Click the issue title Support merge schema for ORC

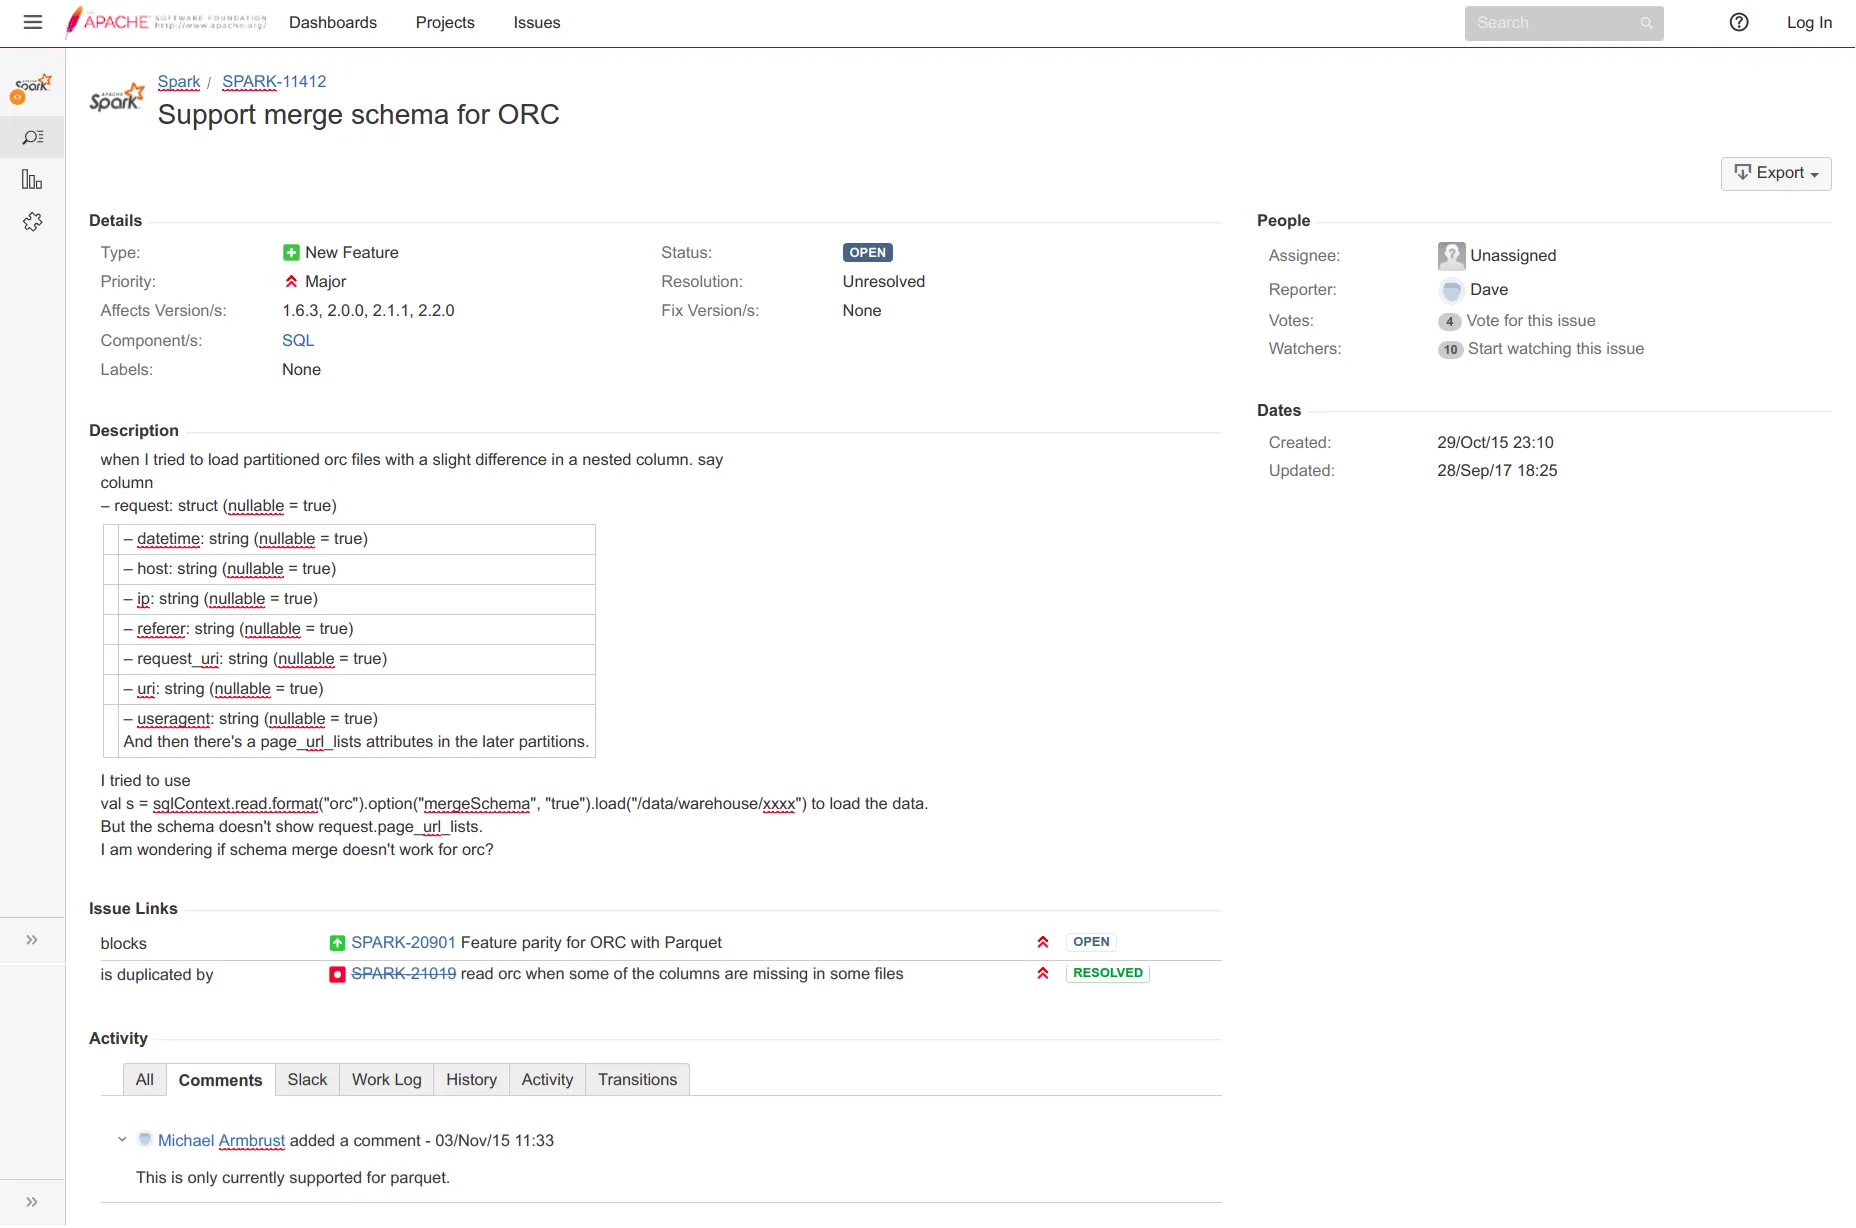tap(359, 115)
